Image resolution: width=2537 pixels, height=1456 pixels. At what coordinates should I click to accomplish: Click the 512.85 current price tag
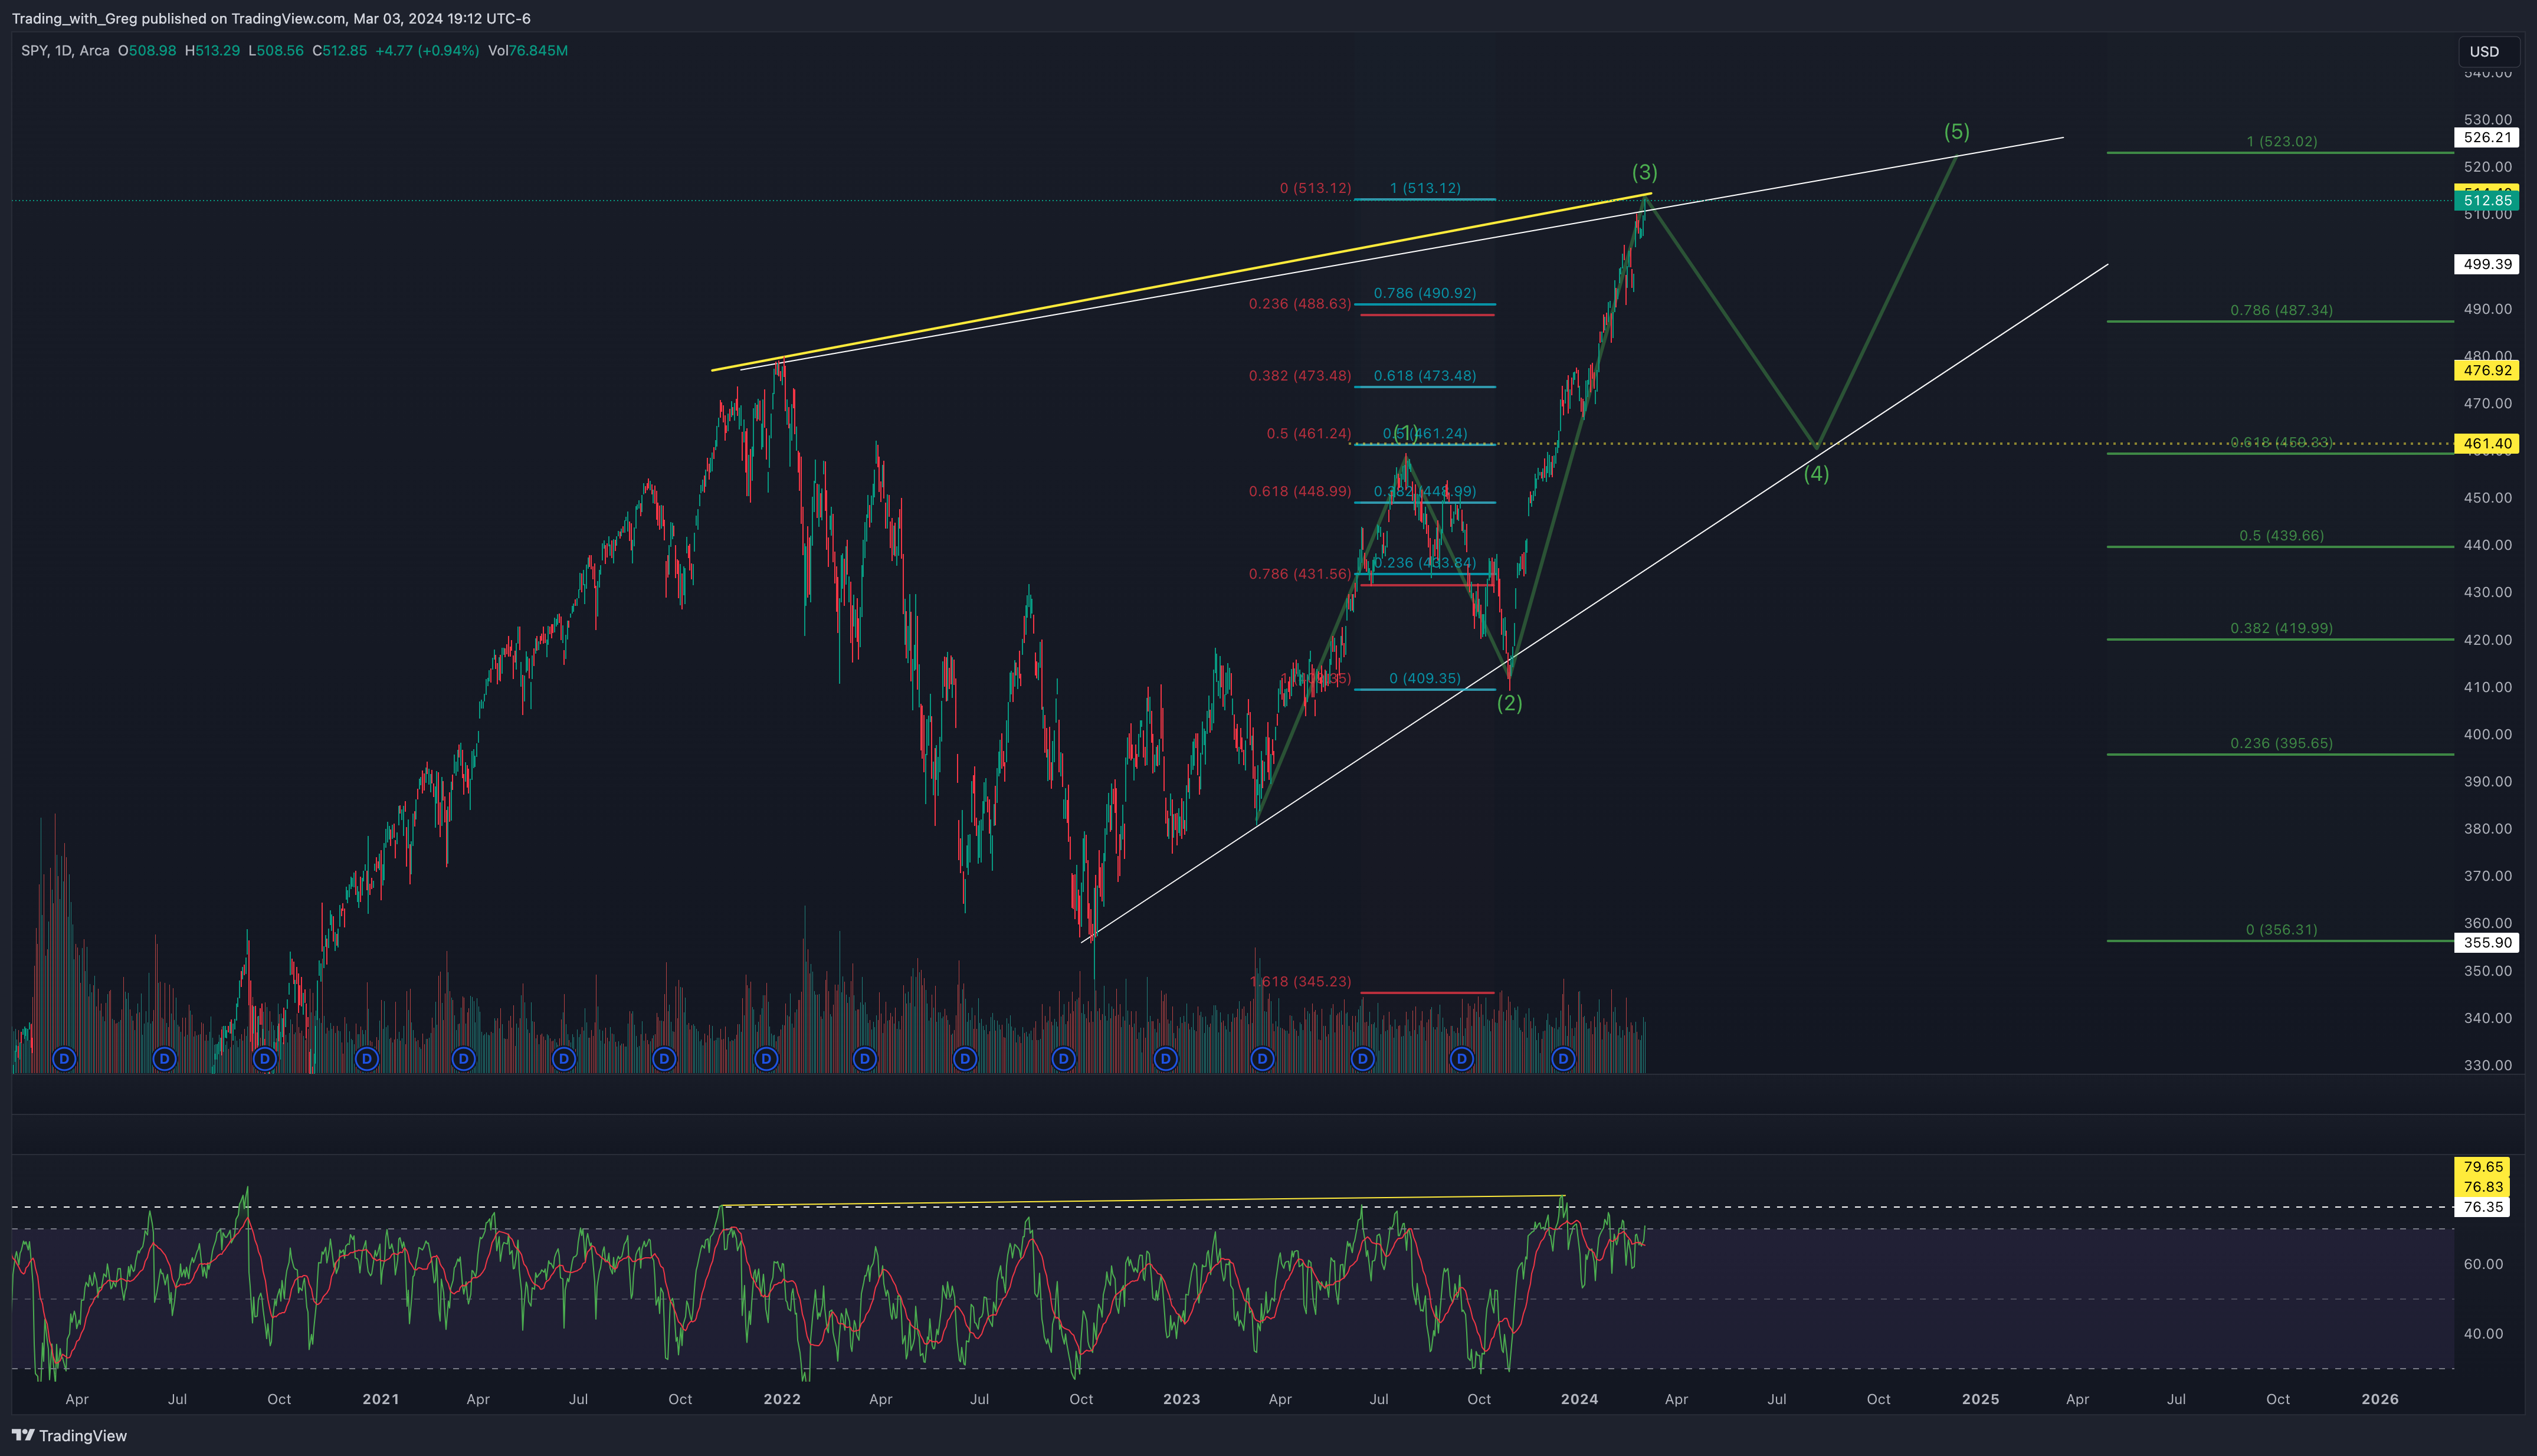point(2487,201)
